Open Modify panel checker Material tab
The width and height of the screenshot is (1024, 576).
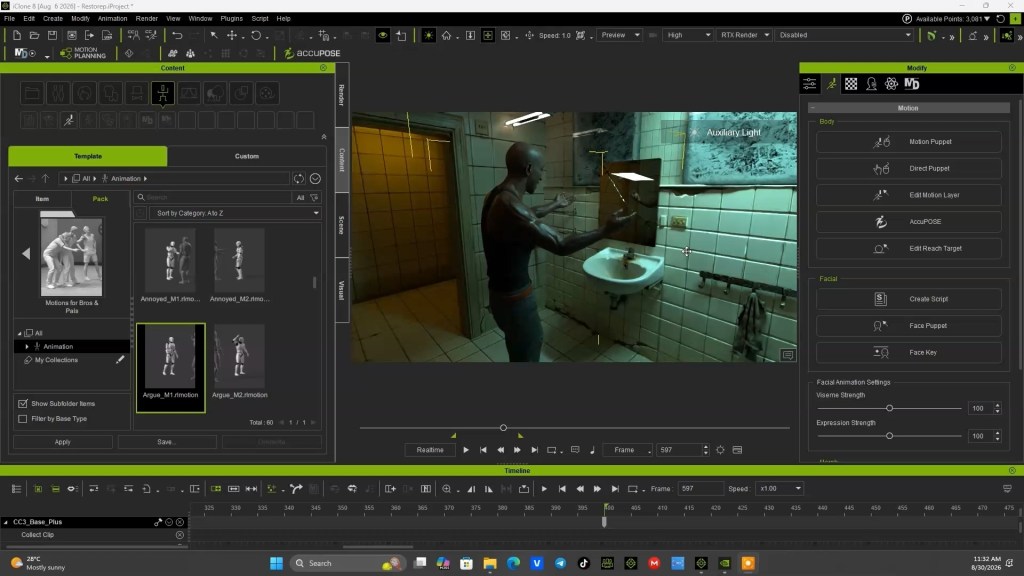(x=850, y=84)
